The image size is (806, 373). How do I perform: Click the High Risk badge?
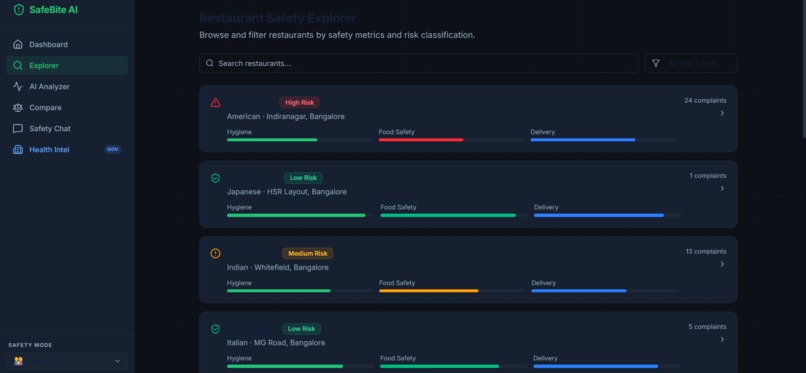click(300, 103)
